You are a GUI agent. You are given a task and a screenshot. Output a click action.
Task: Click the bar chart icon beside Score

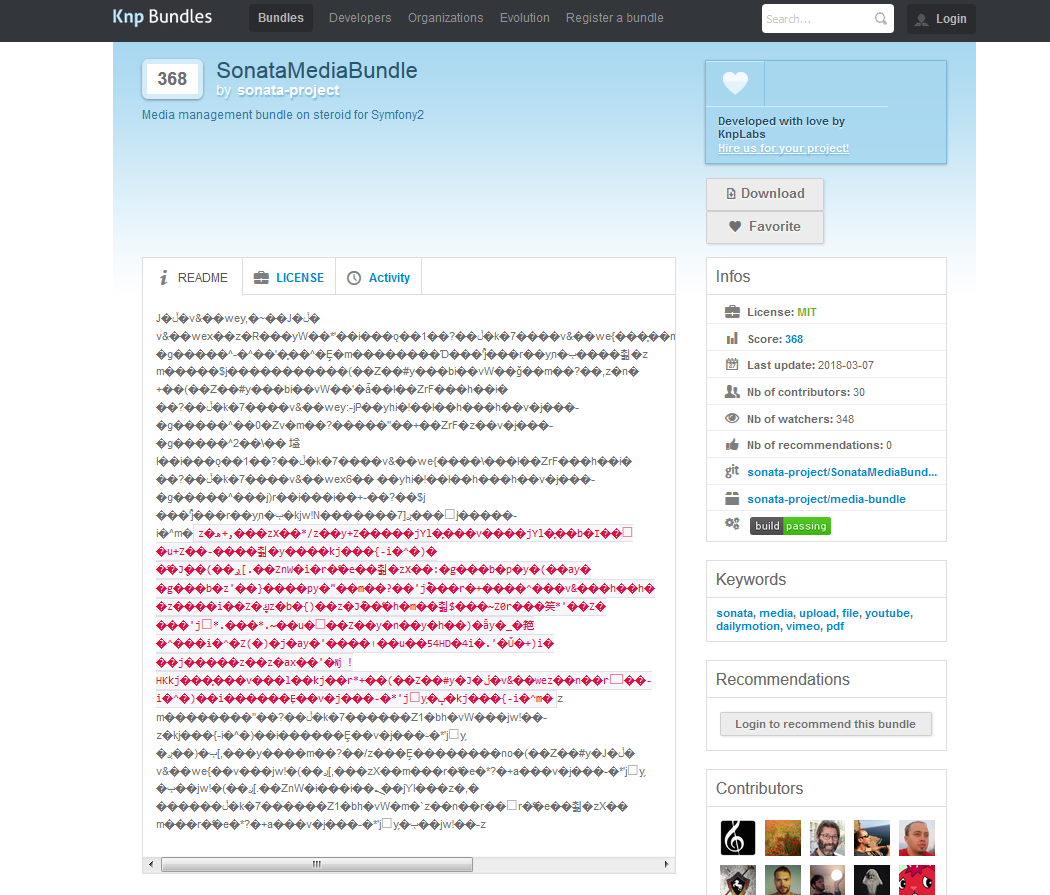coord(732,338)
